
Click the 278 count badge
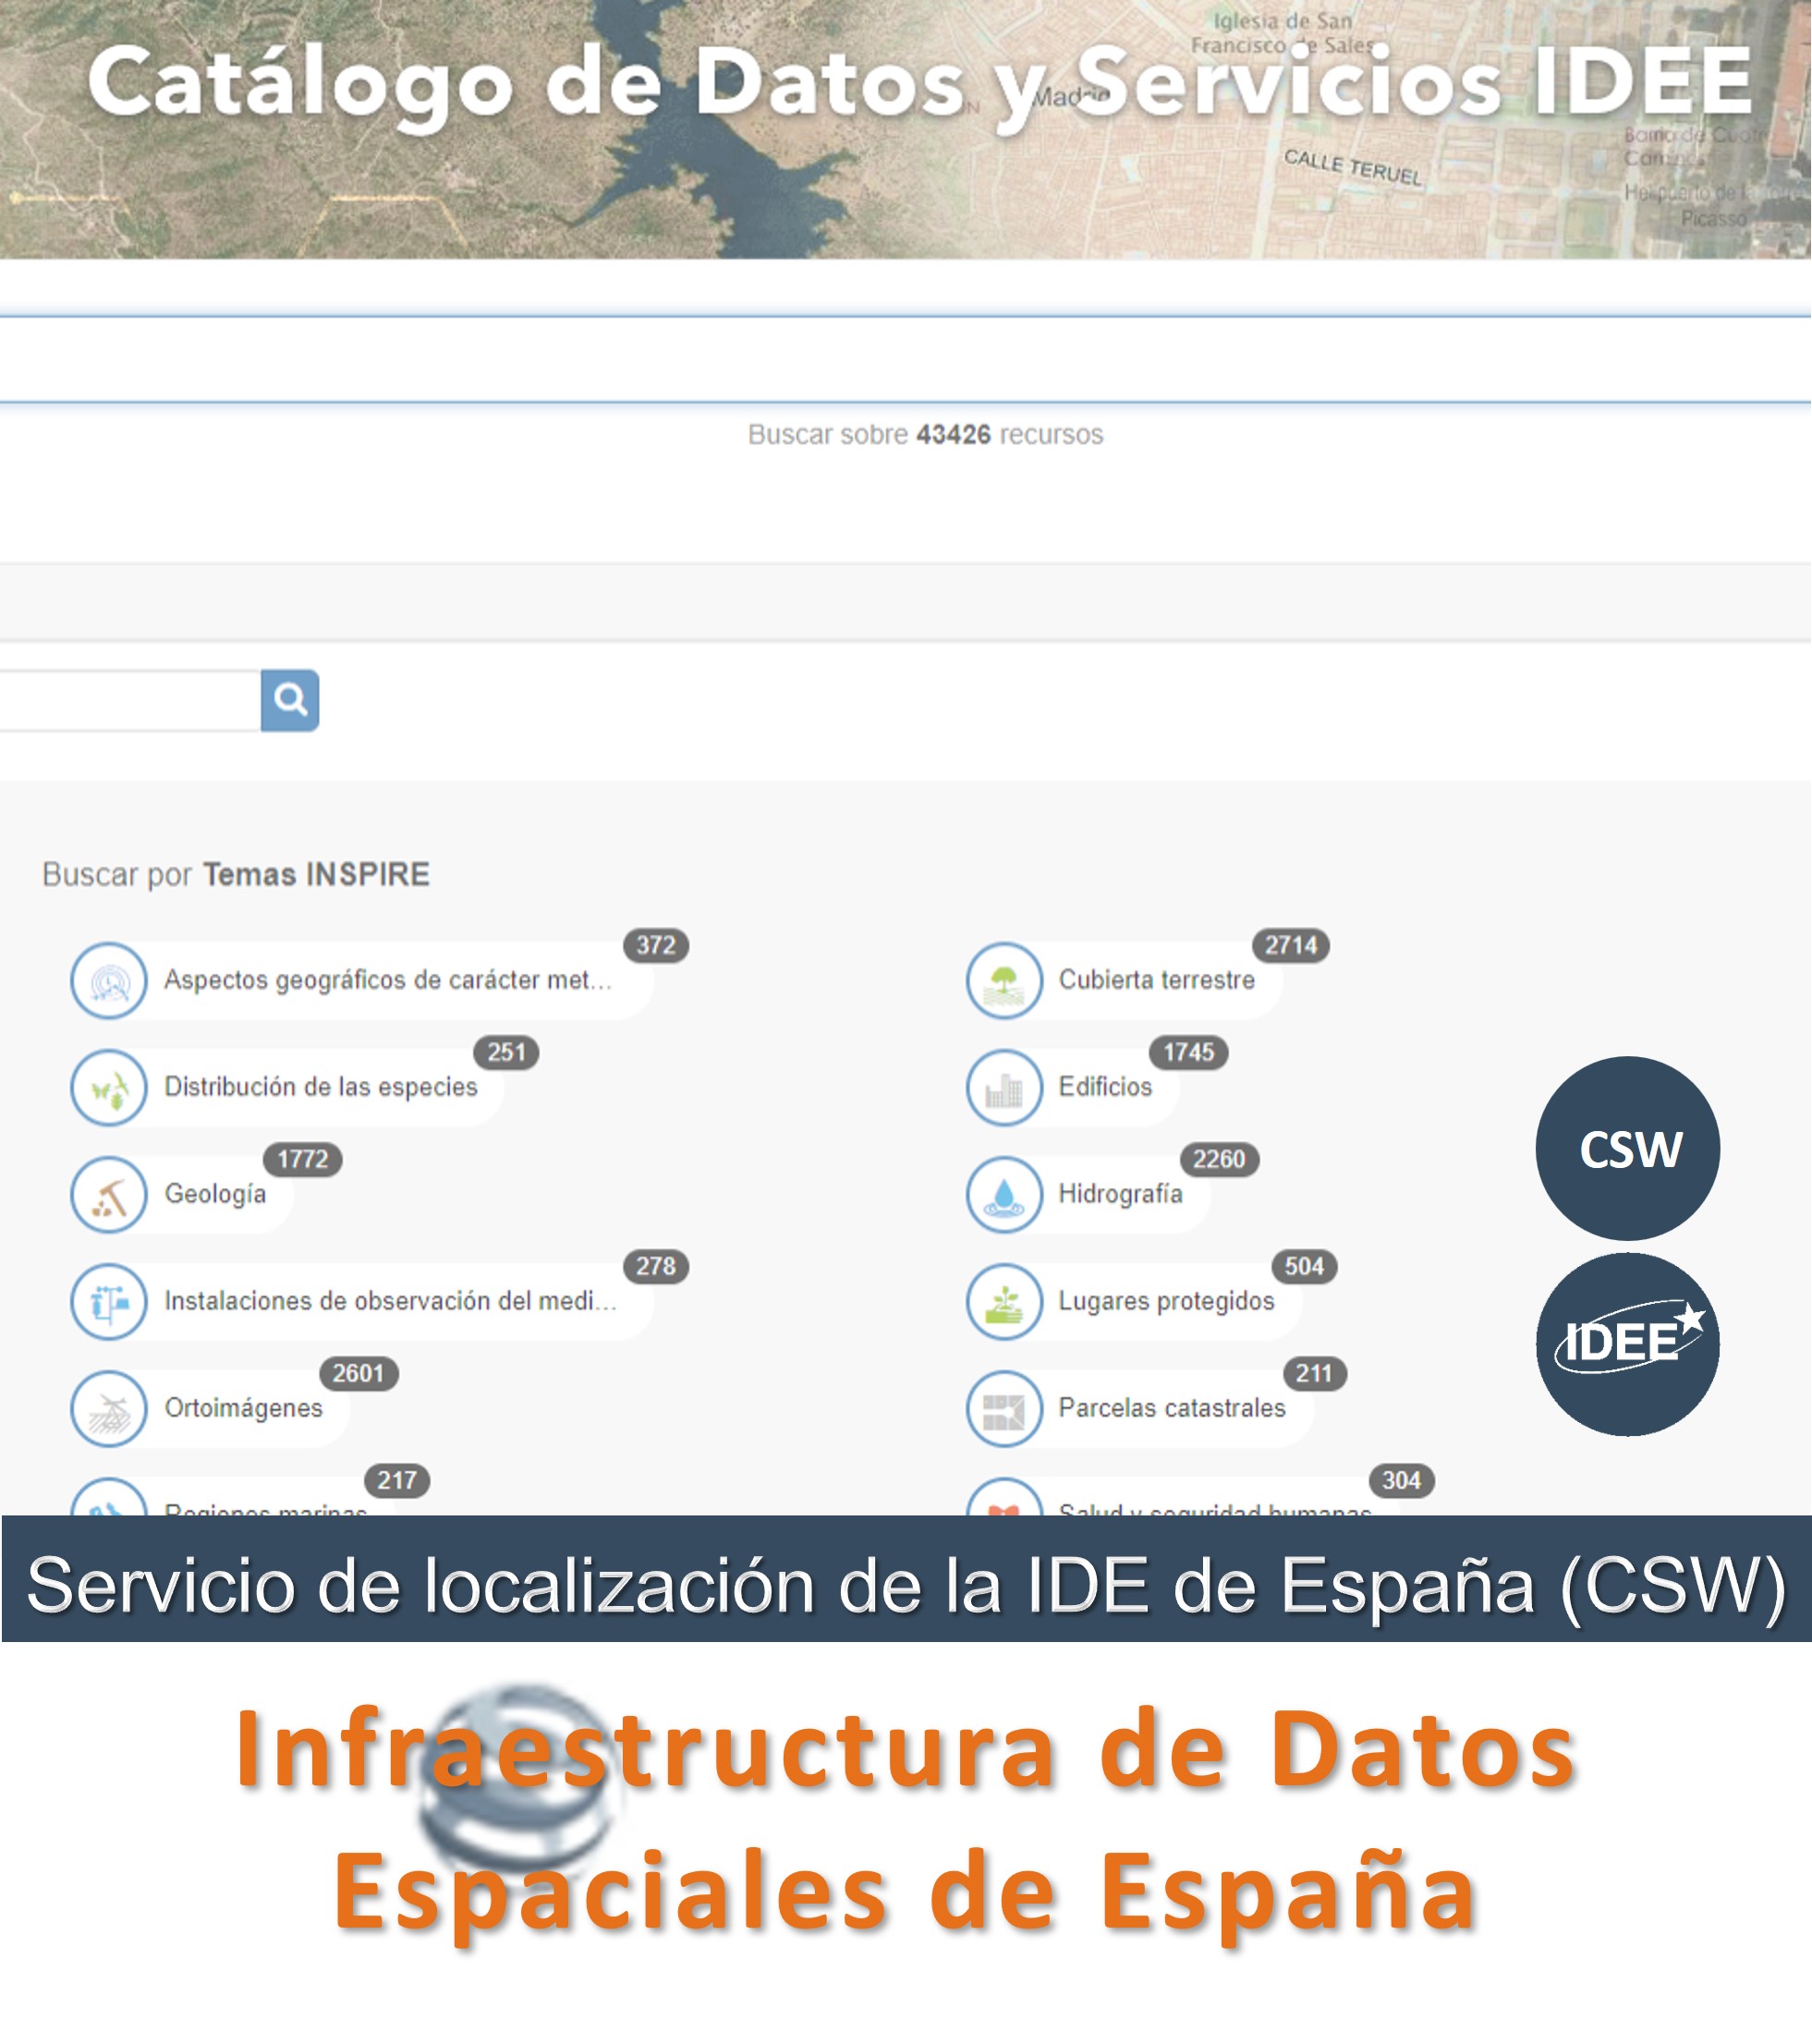point(656,1267)
